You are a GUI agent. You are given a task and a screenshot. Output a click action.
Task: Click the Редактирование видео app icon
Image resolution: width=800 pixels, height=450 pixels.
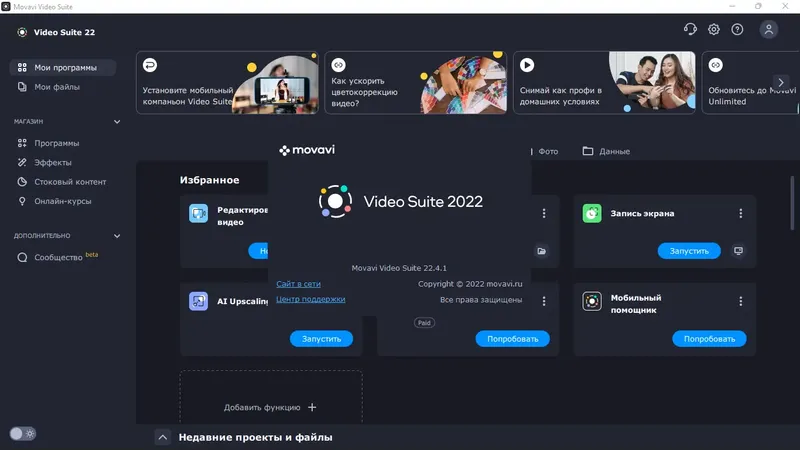pyautogui.click(x=198, y=213)
